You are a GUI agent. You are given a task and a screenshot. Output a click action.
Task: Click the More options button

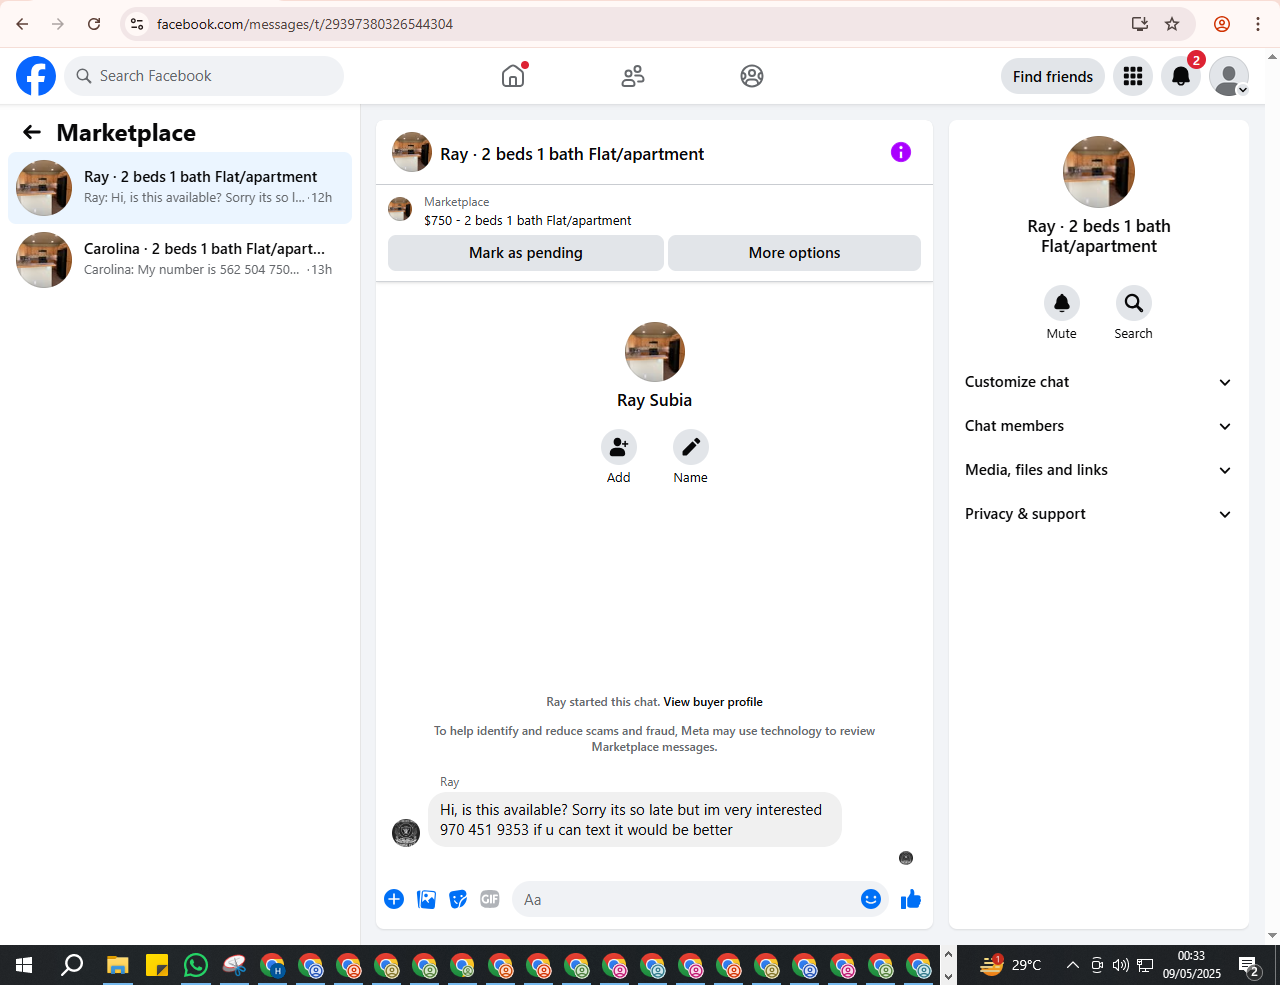794,253
